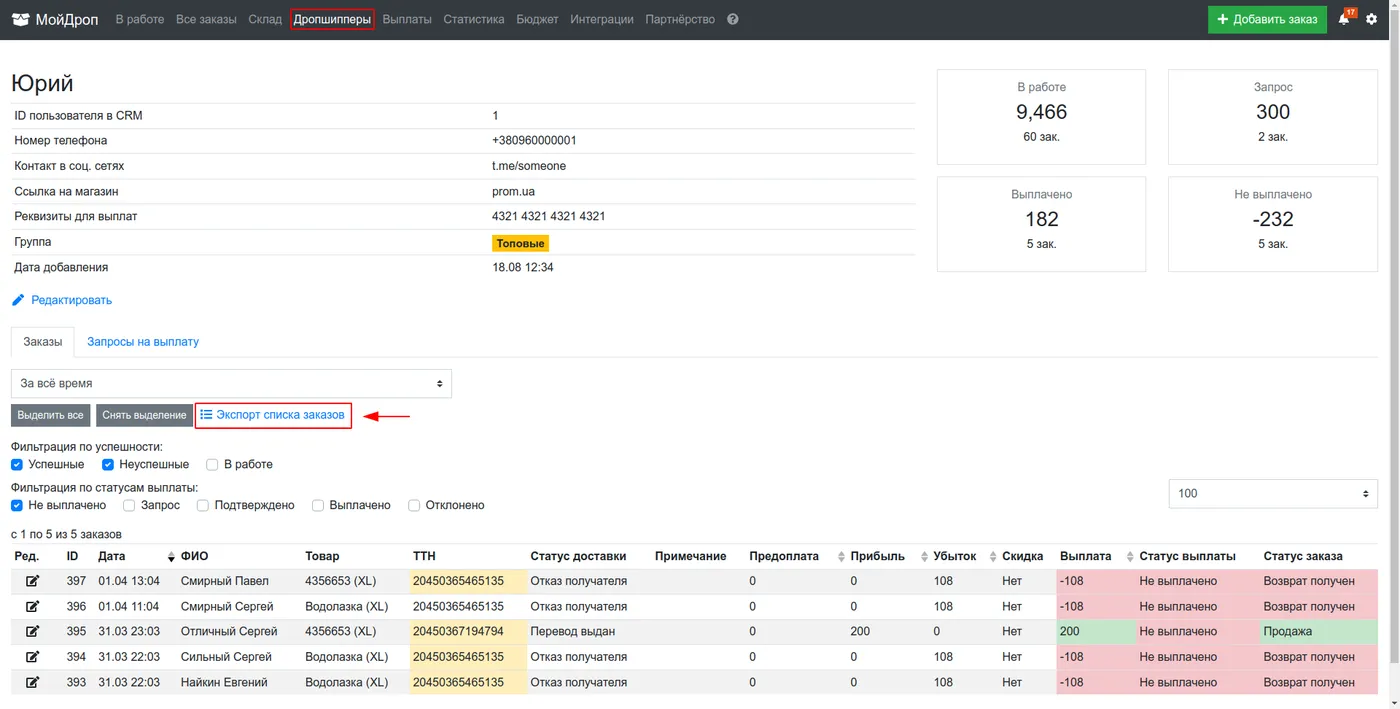Open Все заказы in the navbar
1400x709 pixels.
206,19
